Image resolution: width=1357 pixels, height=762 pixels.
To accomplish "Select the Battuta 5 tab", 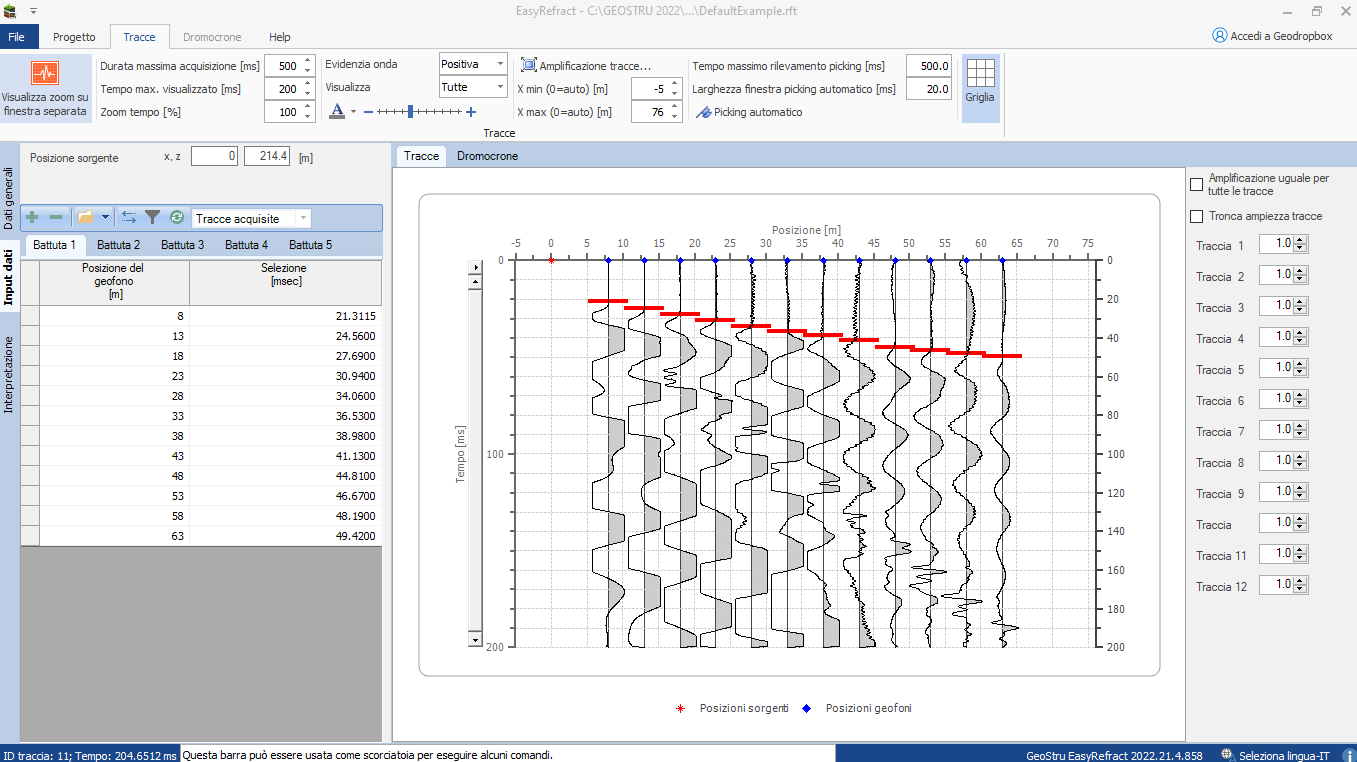I will [x=310, y=244].
